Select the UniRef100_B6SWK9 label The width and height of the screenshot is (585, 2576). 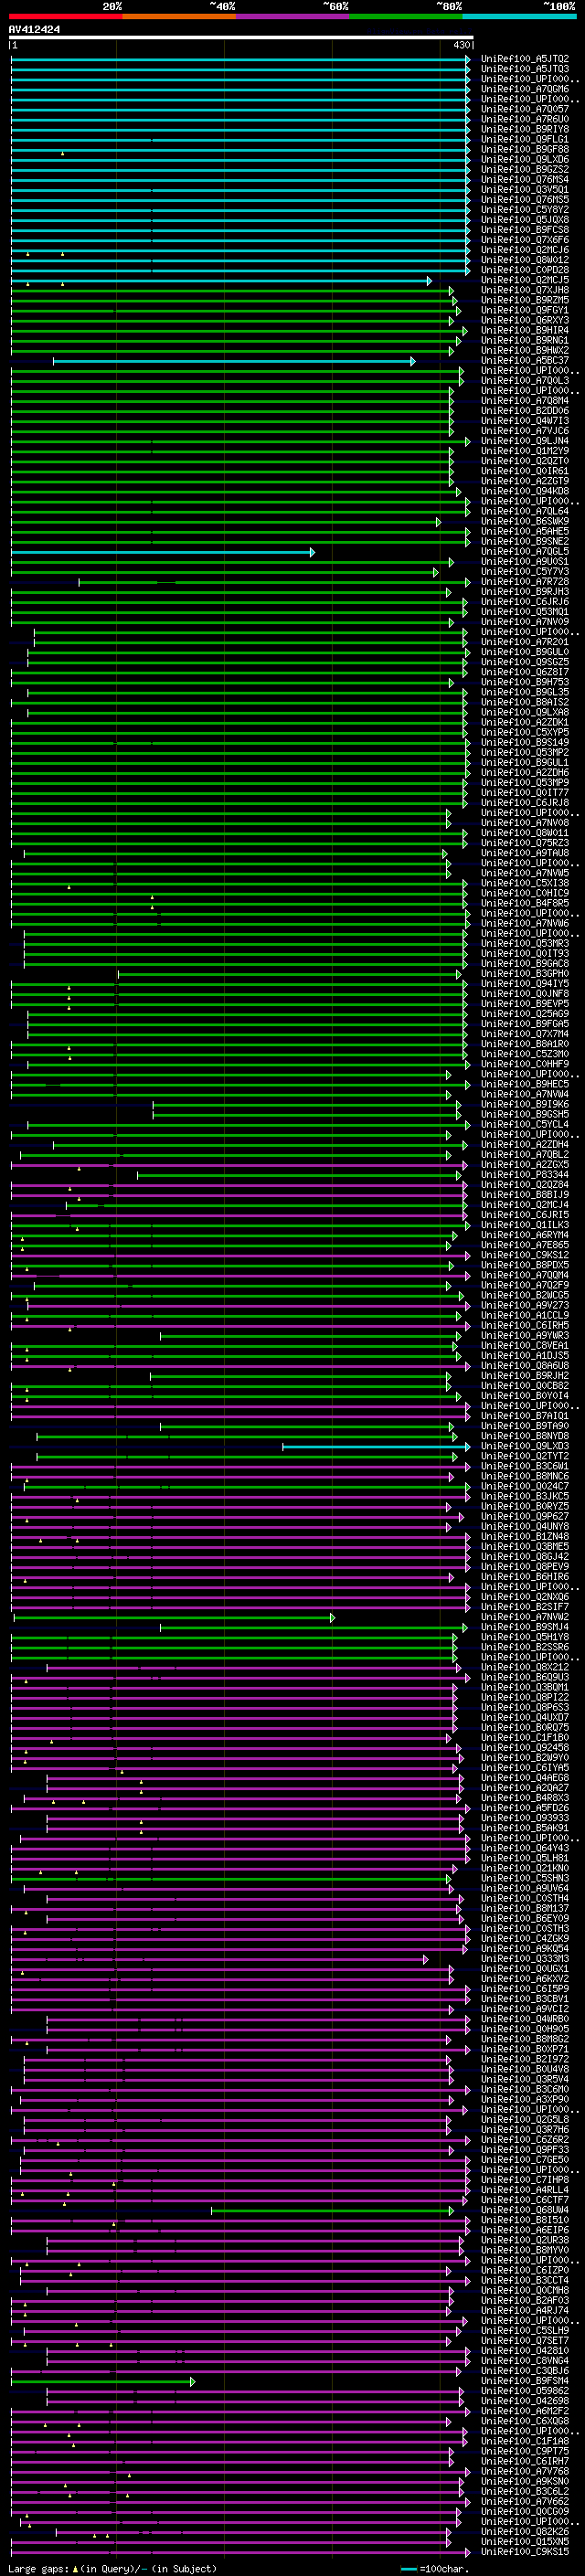point(525,522)
